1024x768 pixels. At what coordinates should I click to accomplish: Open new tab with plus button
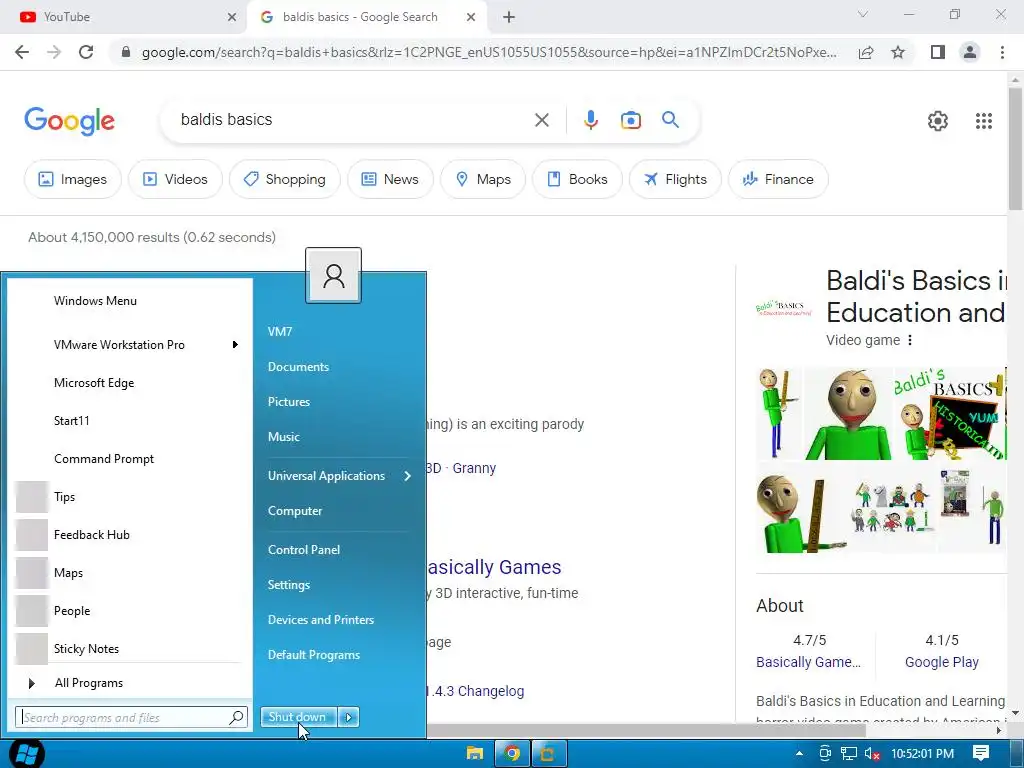pyautogui.click(x=509, y=17)
